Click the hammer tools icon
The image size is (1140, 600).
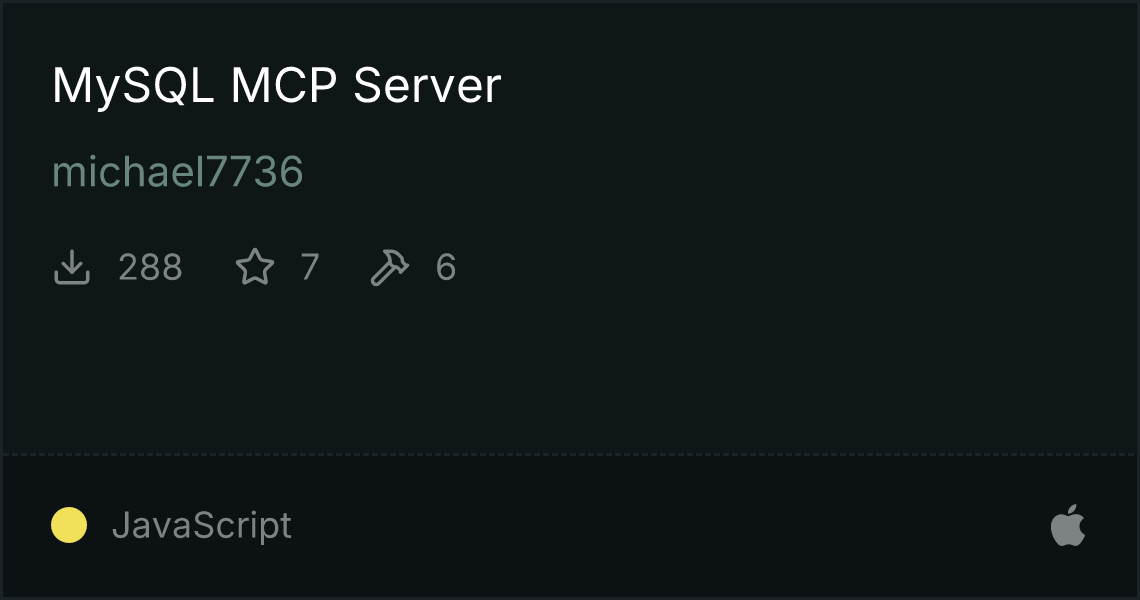click(390, 267)
